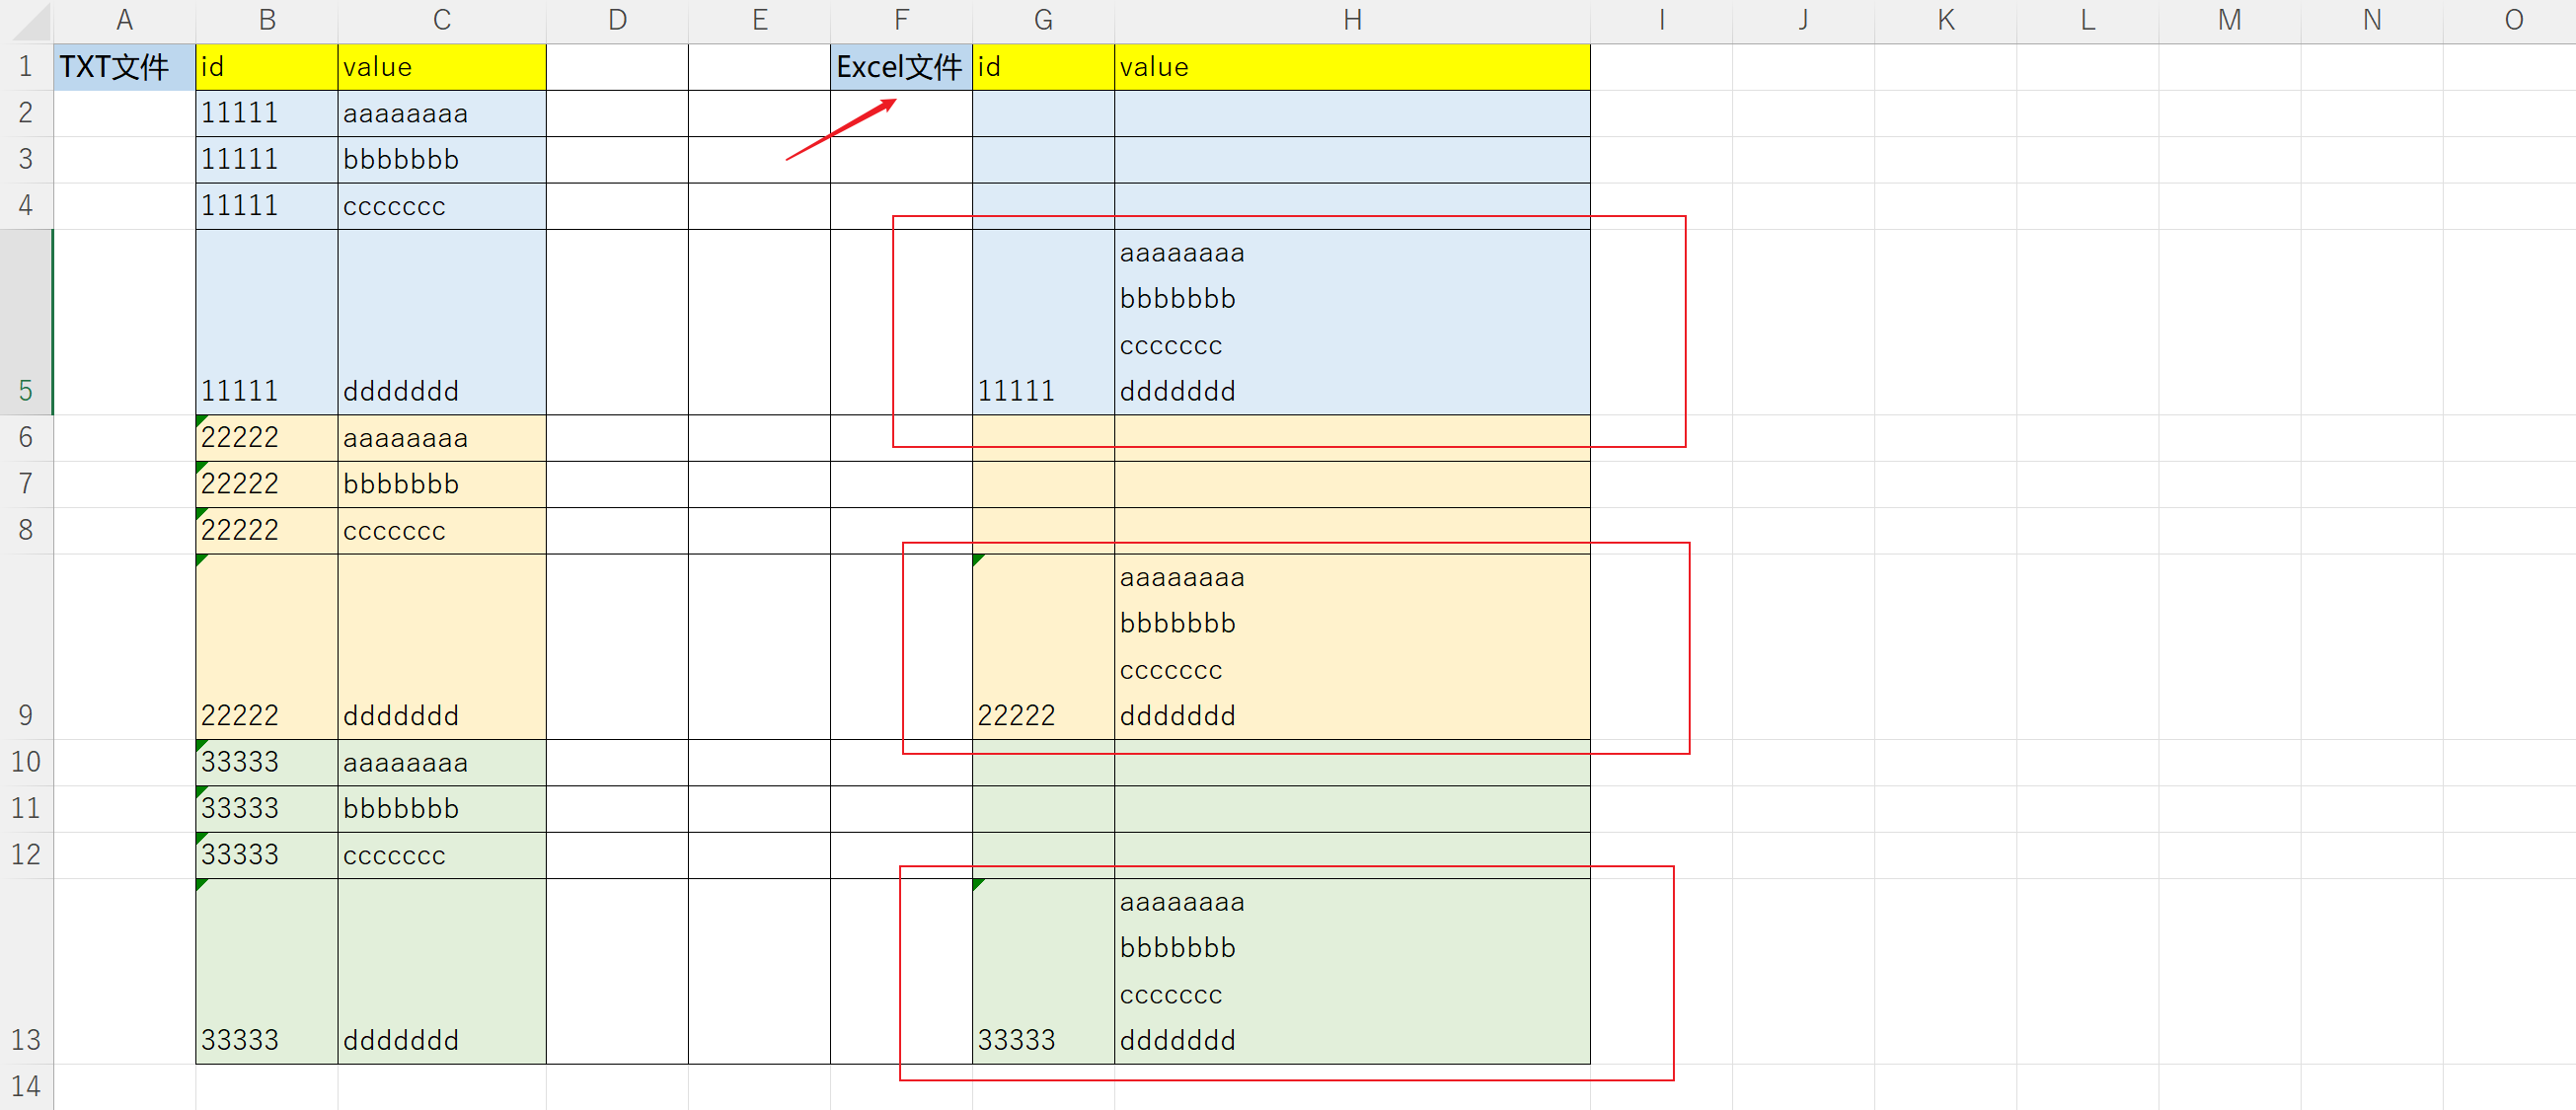Screen dimensions: 2576x1110
Task: Select row 5 header
Action: pyautogui.click(x=26, y=322)
